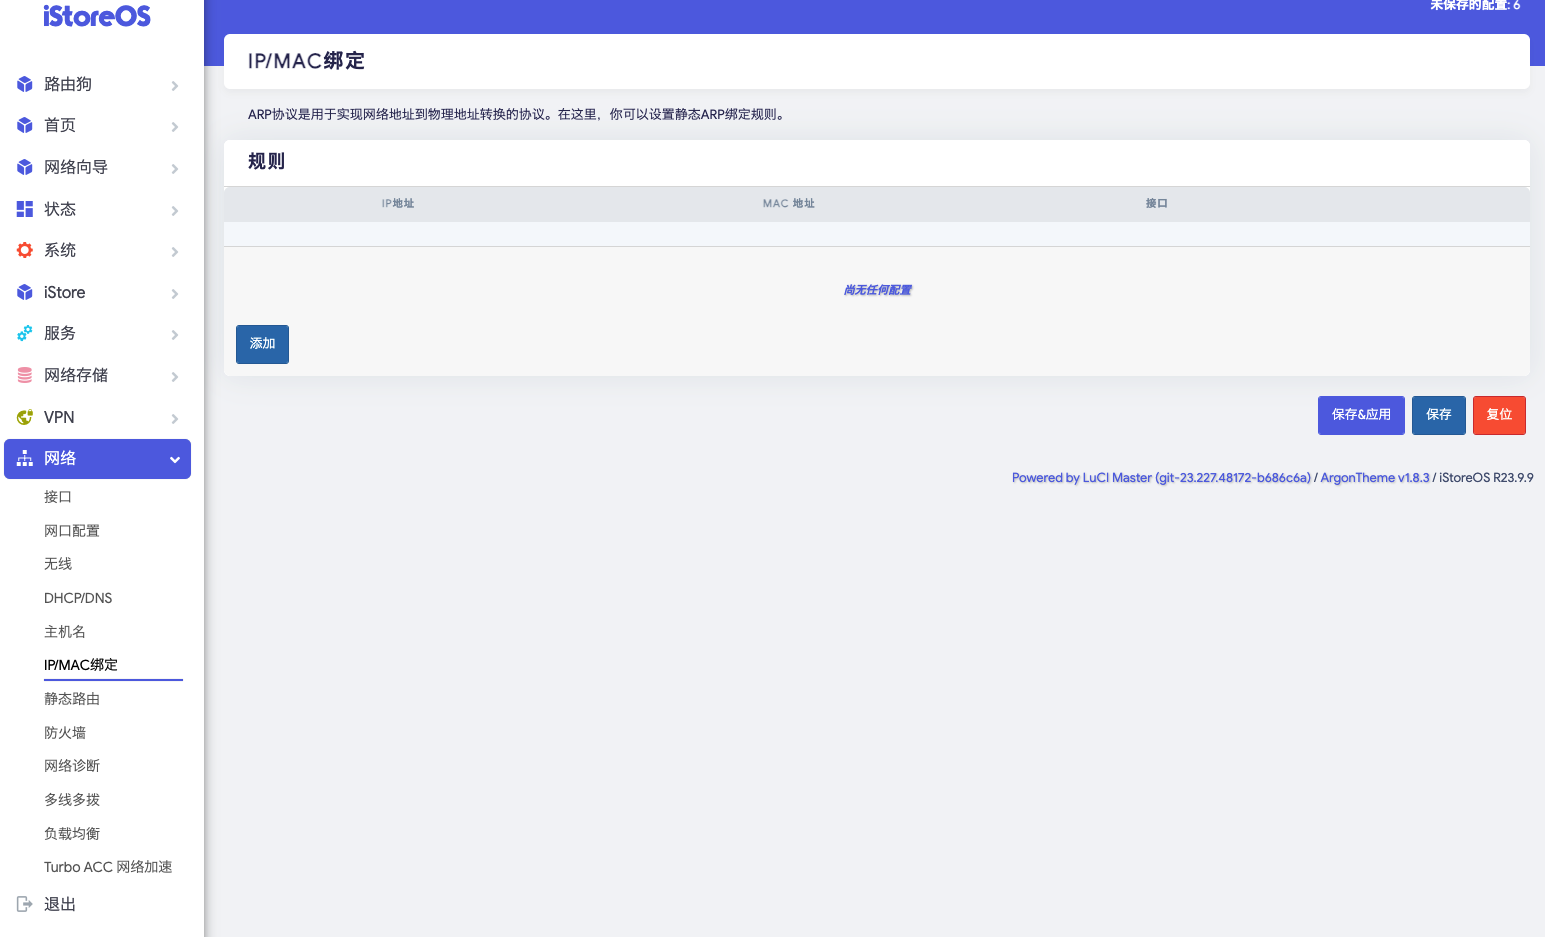Screen dimensions: 1545x937
Task: Click the 退出 logout icon
Action: point(24,904)
